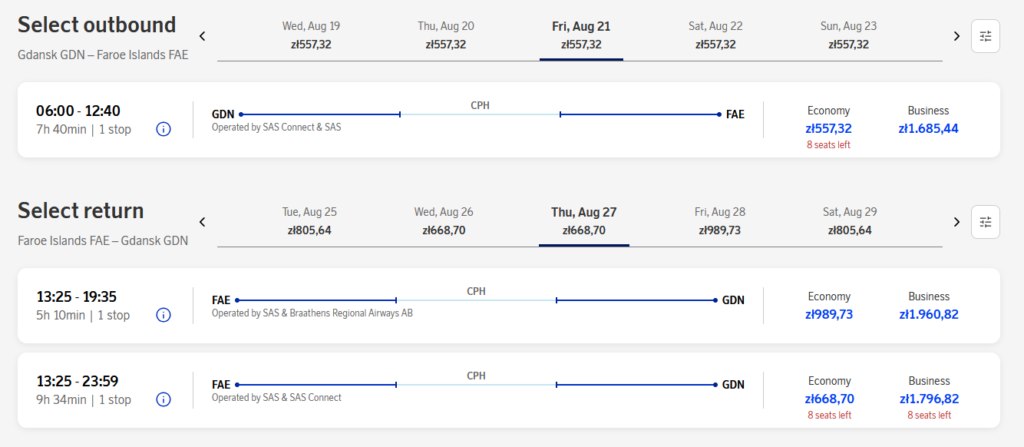Open return flight filter settings icon
The height and width of the screenshot is (447, 1024).
(985, 222)
